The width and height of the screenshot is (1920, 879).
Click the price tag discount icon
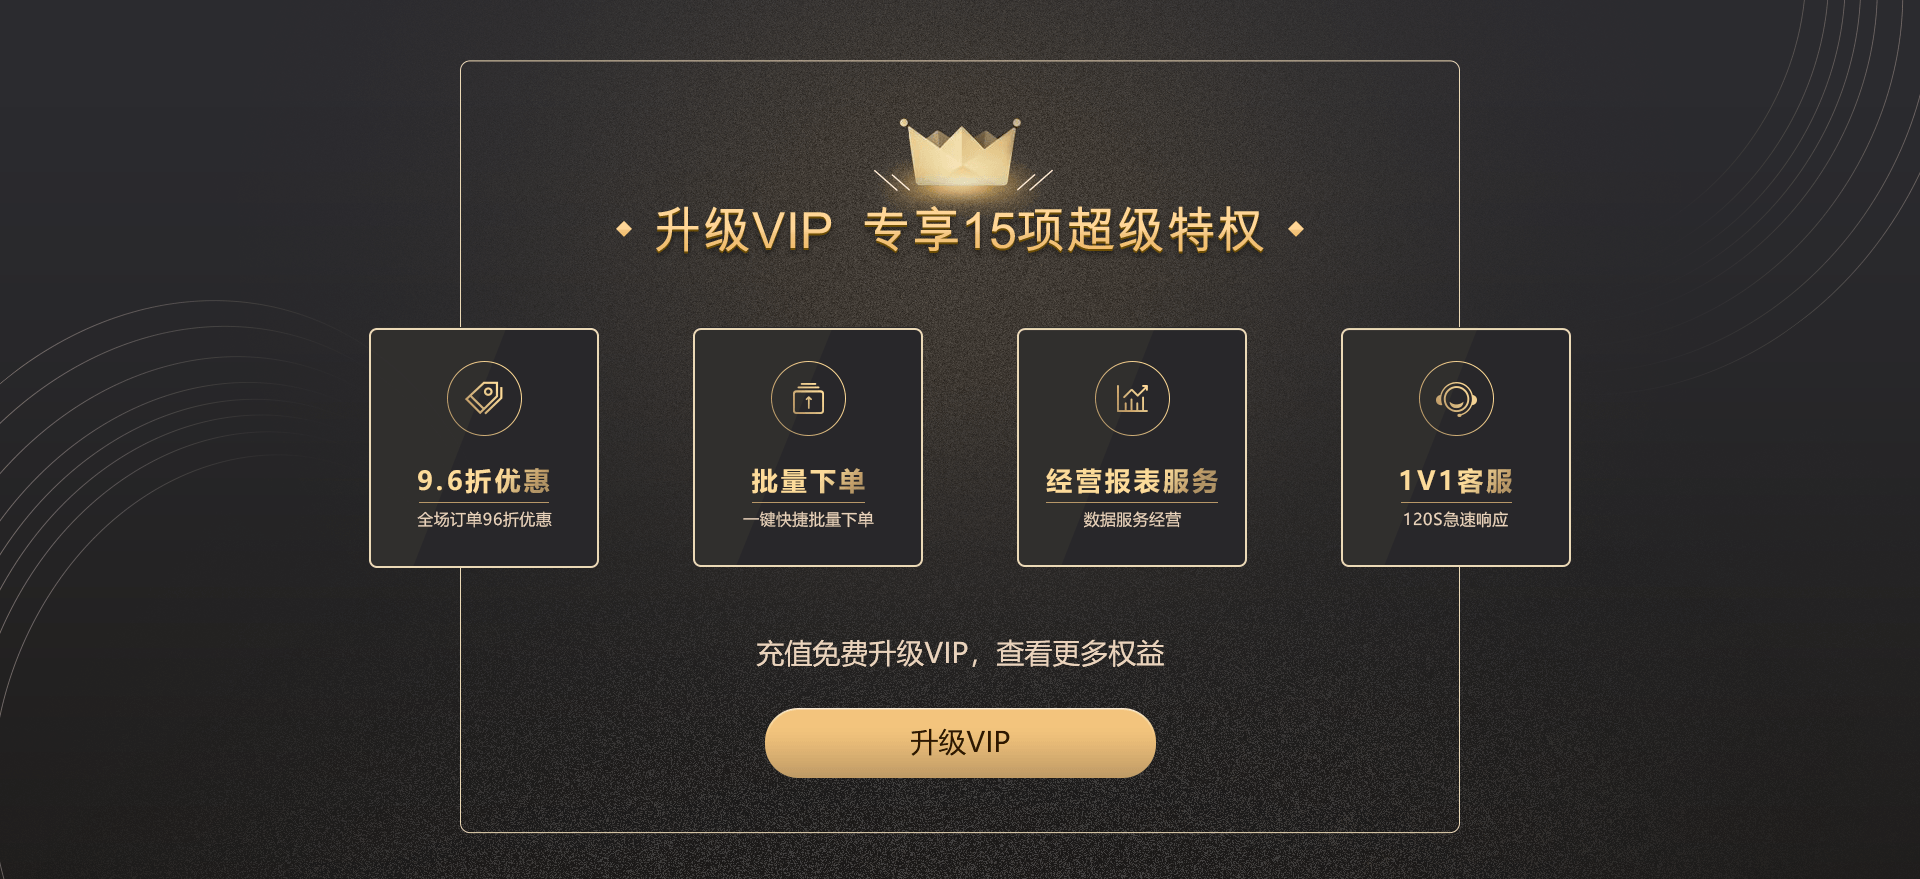(x=484, y=398)
